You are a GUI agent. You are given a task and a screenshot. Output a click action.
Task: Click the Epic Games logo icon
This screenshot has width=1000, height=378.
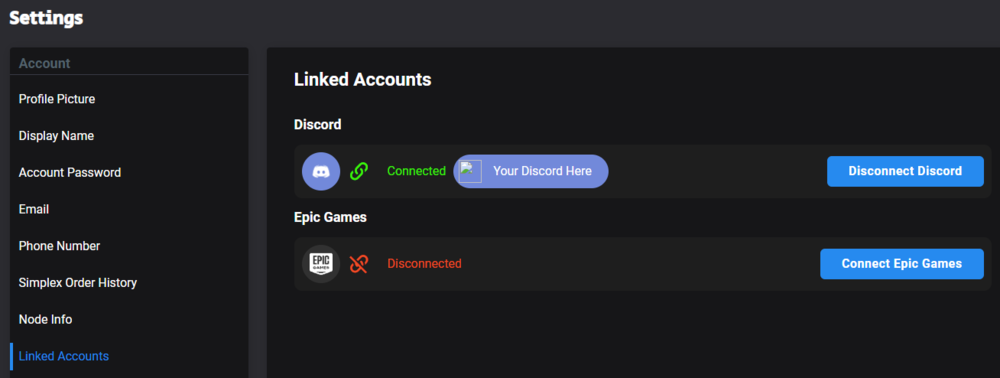pyautogui.click(x=321, y=264)
